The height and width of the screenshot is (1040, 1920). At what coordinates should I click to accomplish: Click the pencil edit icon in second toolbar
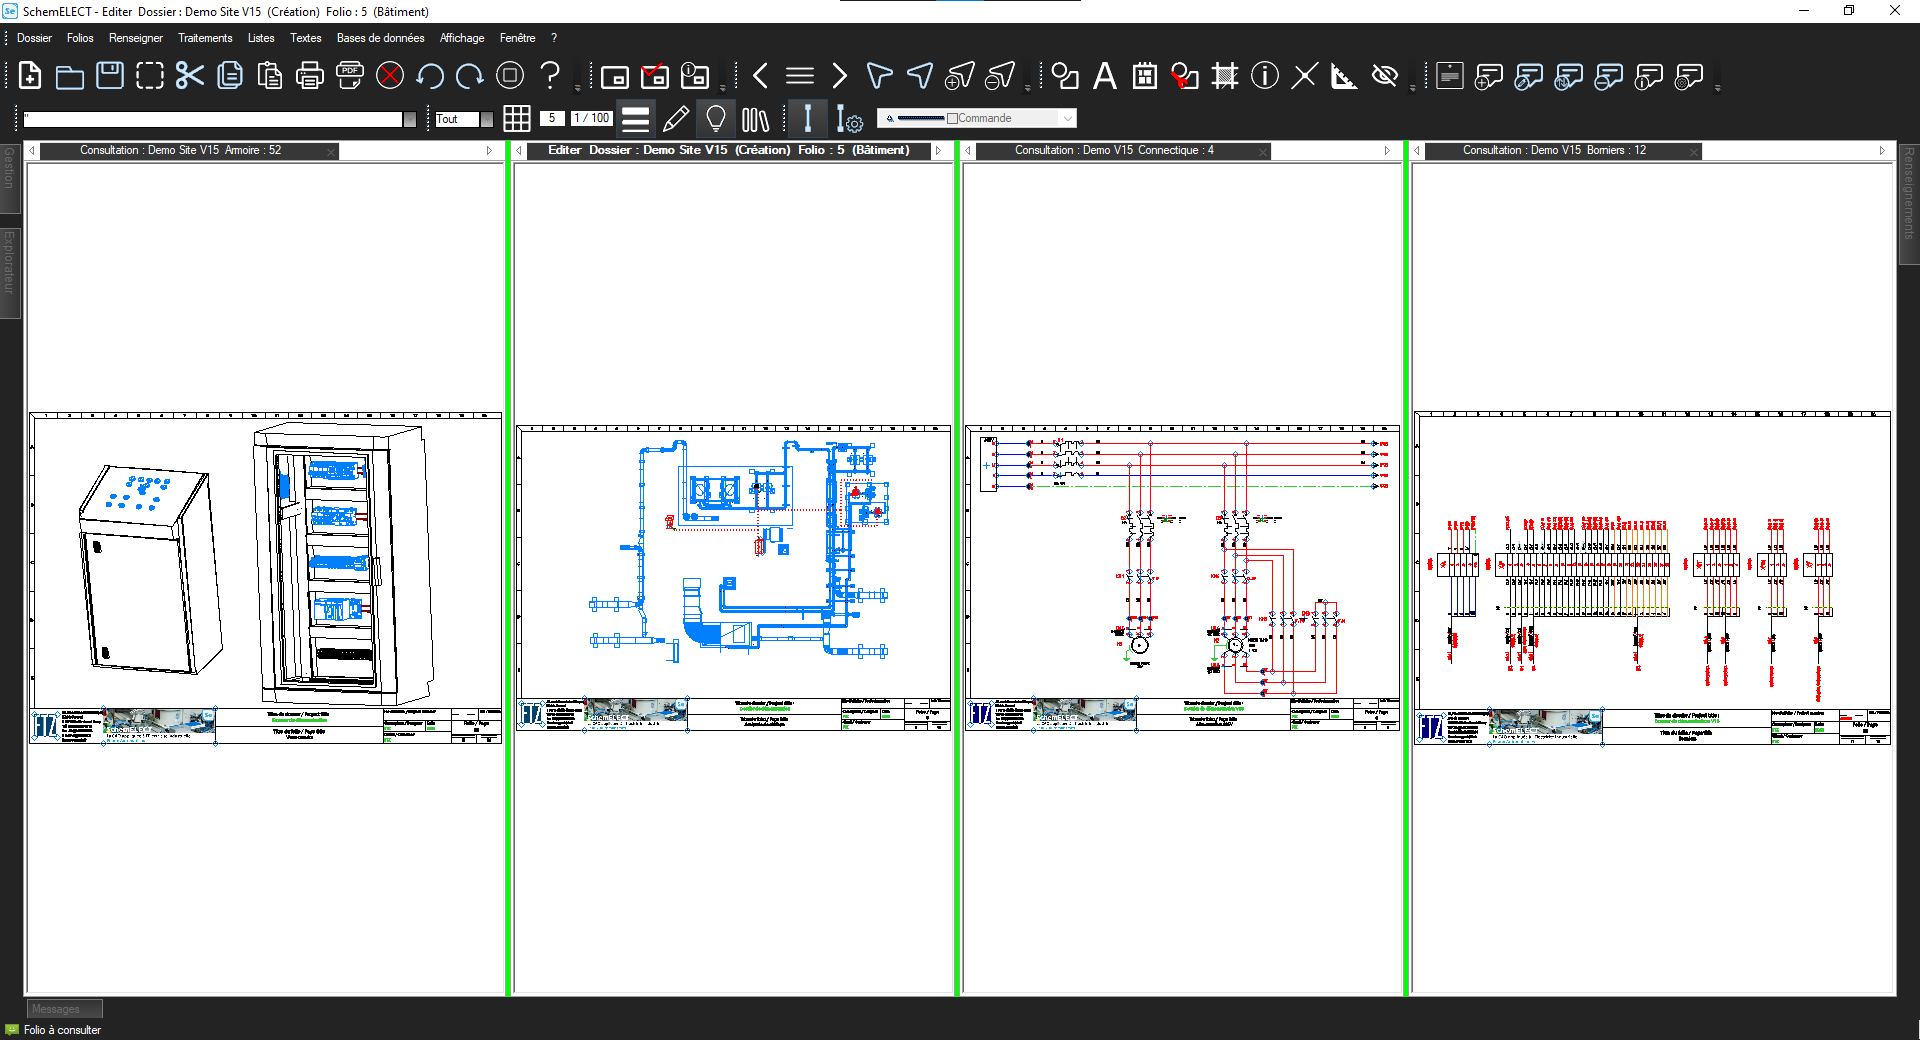click(x=676, y=119)
